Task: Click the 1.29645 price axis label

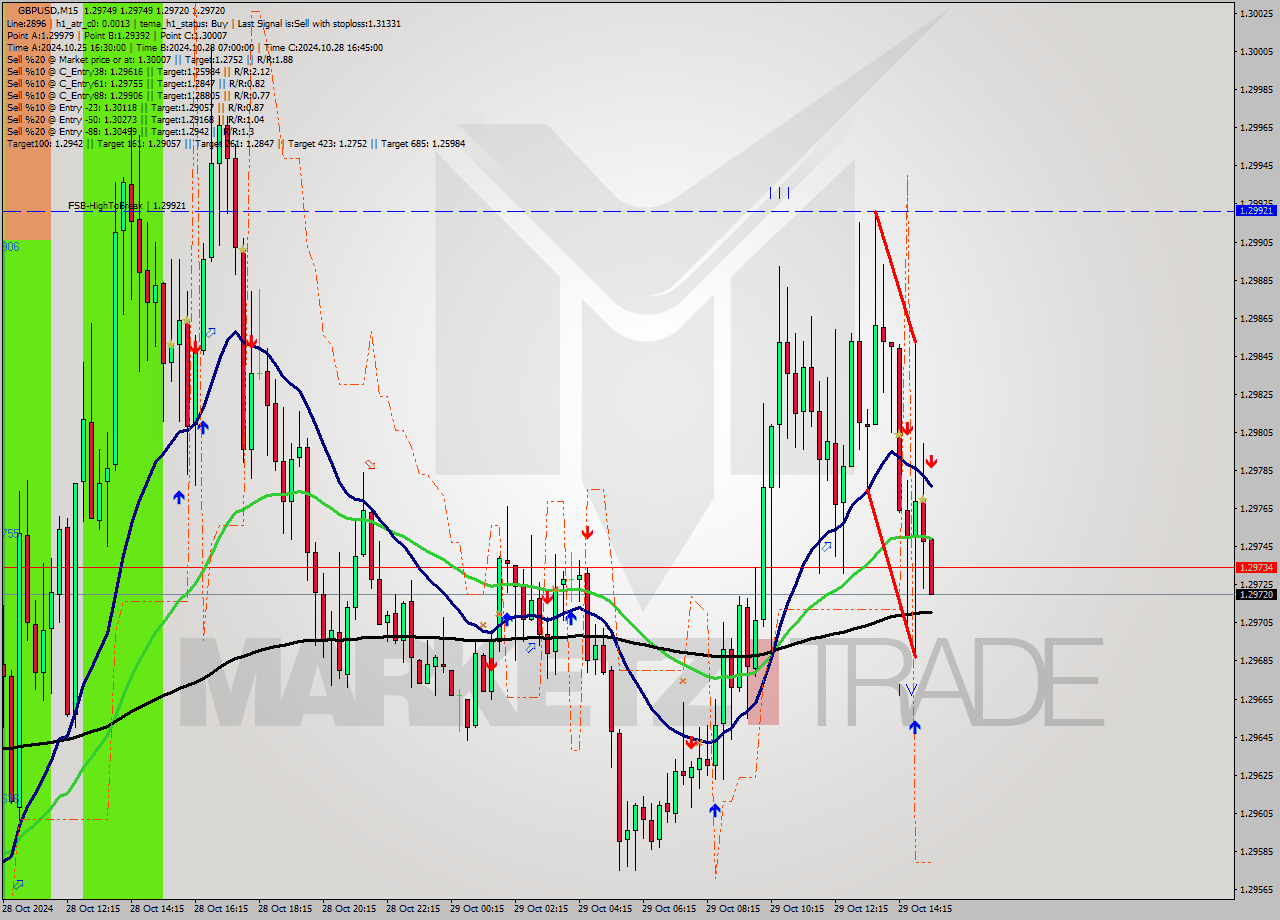Action: tap(1256, 738)
